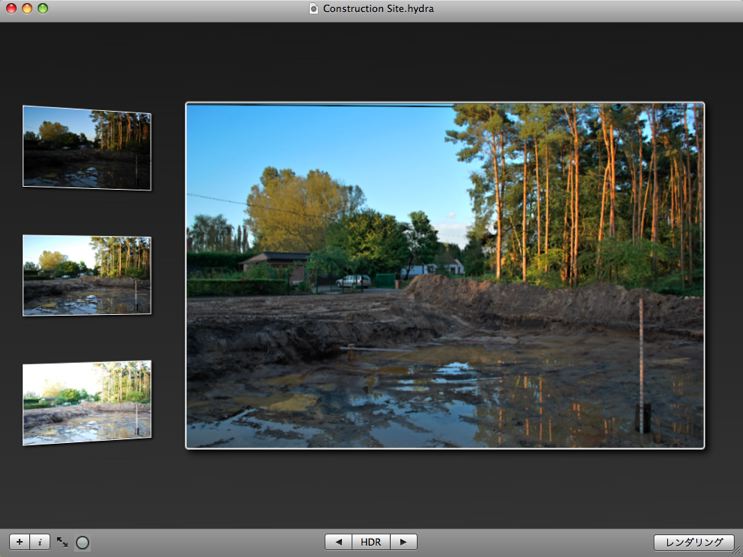This screenshot has width=743, height=557.
Task: Select the middle exposure thumbnail
Action: [x=87, y=275]
